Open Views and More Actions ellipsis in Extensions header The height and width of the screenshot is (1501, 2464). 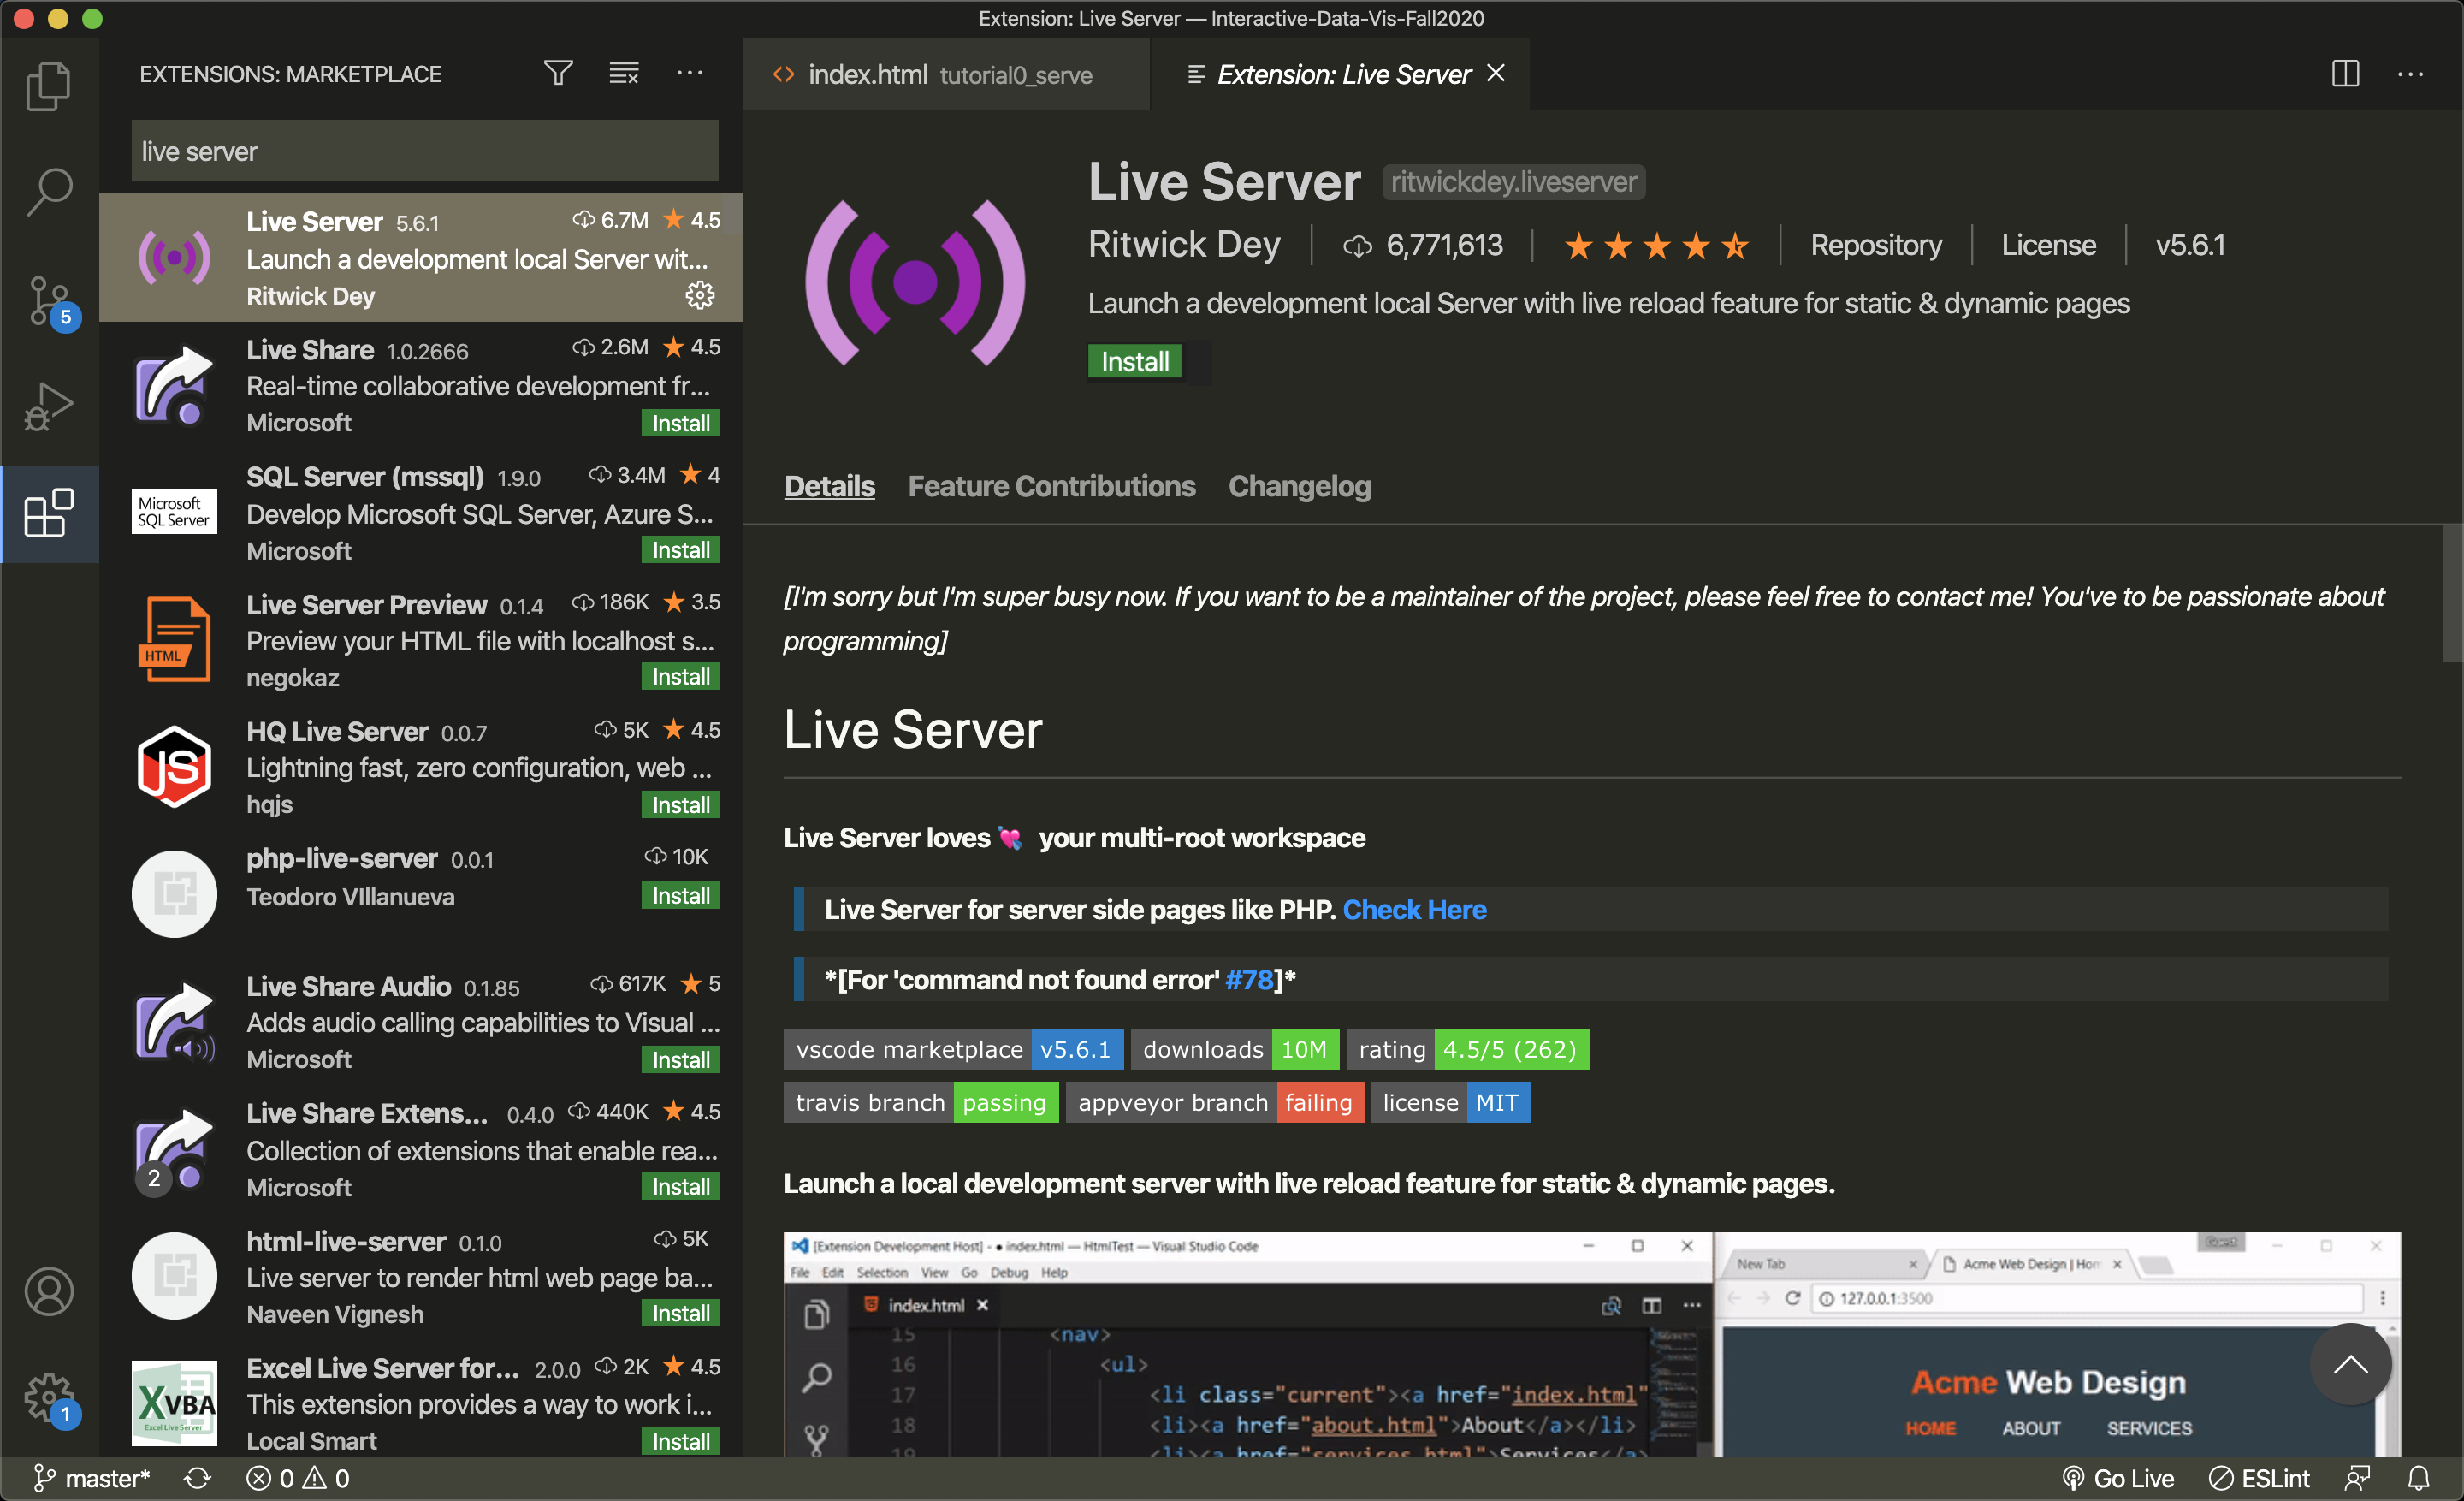tap(689, 73)
